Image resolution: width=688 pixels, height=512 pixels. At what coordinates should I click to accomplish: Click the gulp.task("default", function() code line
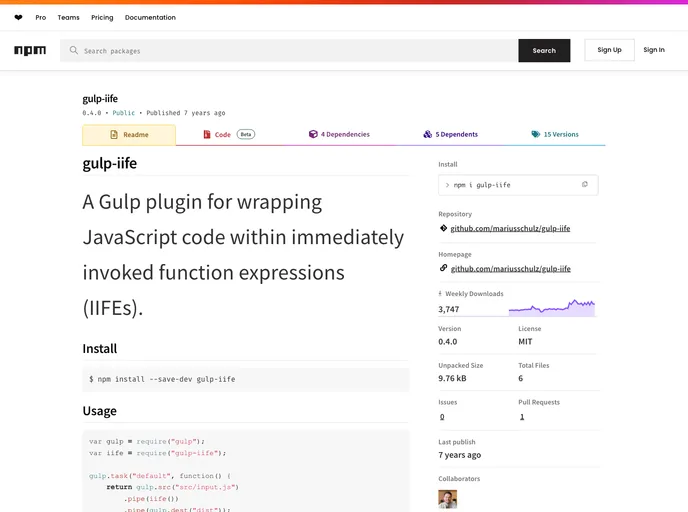(x=160, y=476)
